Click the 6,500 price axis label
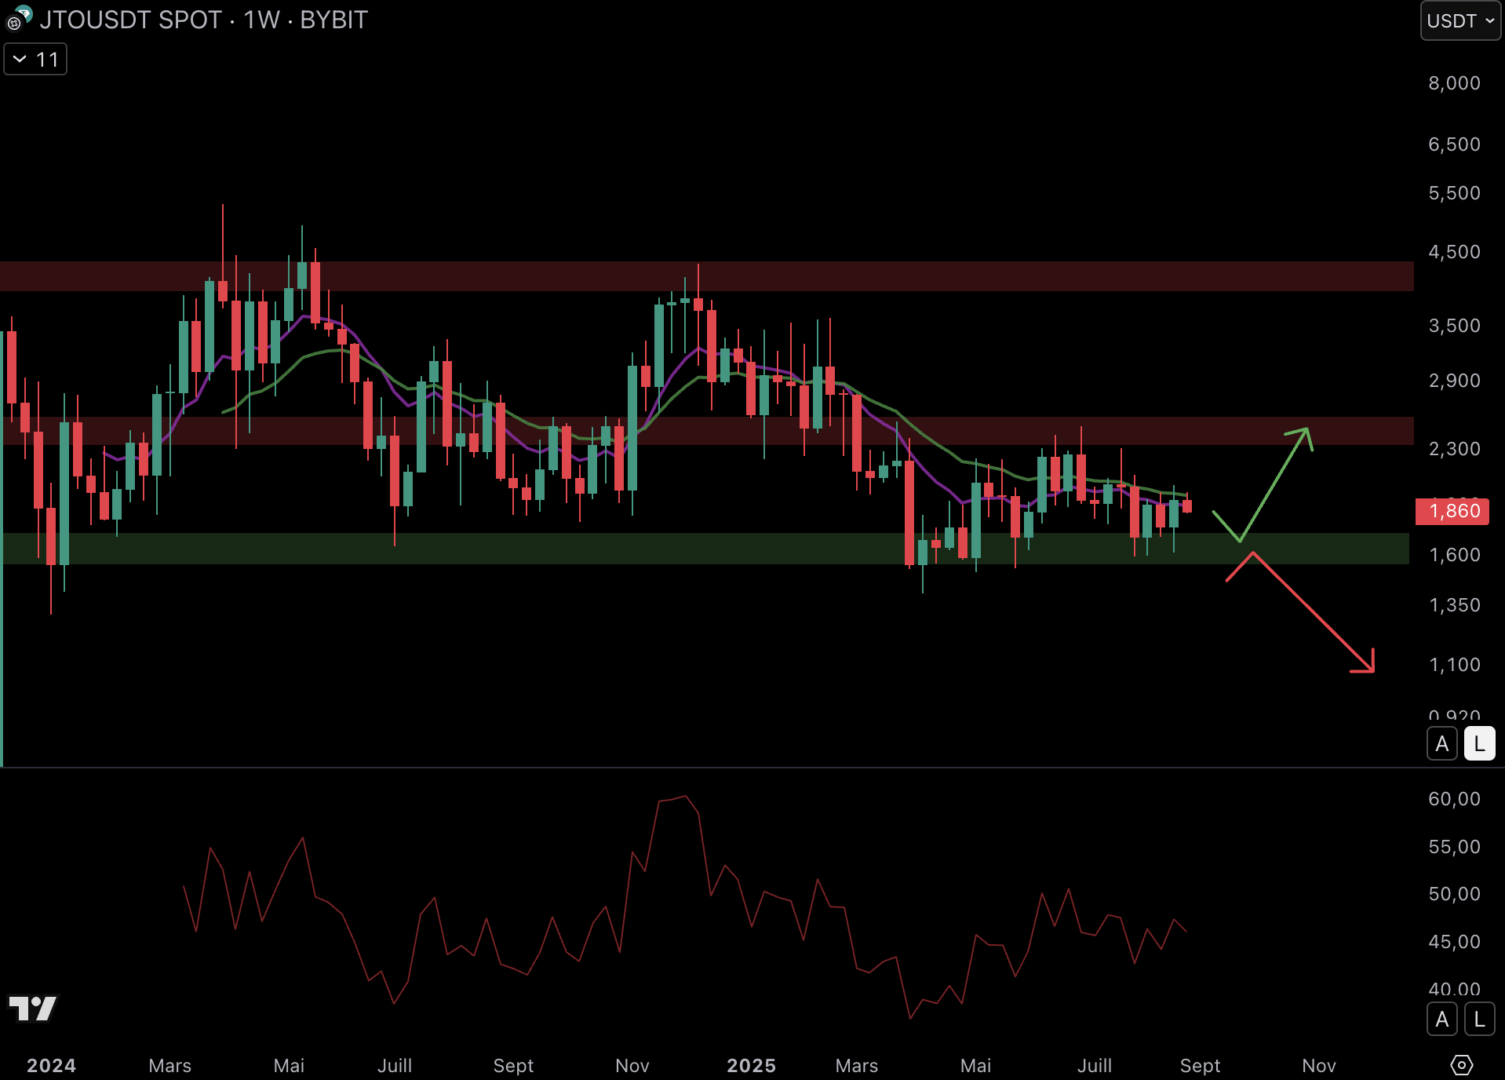 pos(1454,145)
